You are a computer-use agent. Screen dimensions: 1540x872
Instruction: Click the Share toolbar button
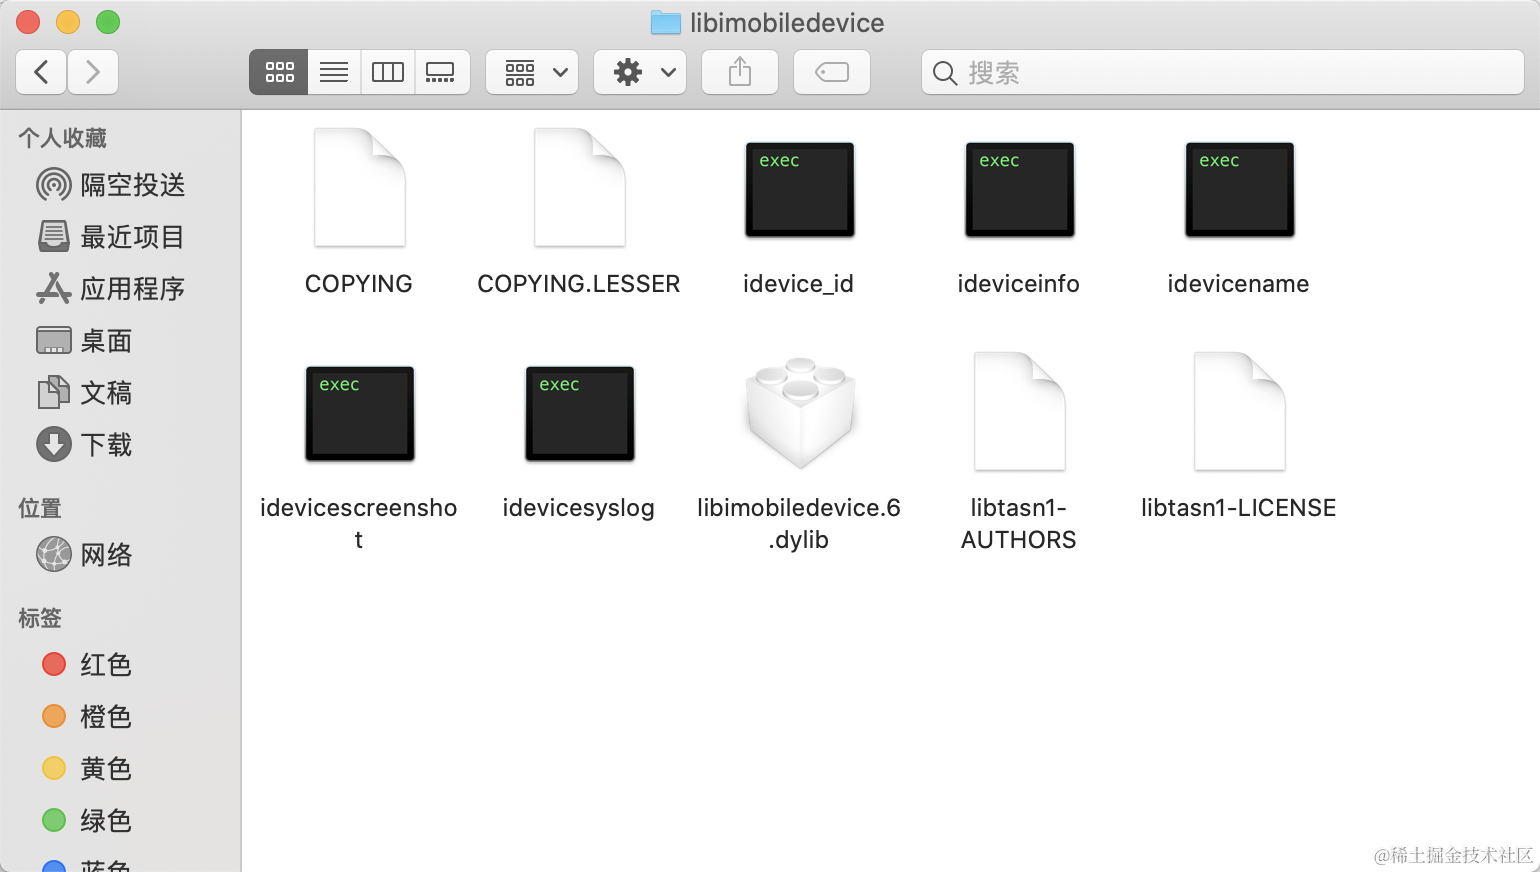coord(740,72)
